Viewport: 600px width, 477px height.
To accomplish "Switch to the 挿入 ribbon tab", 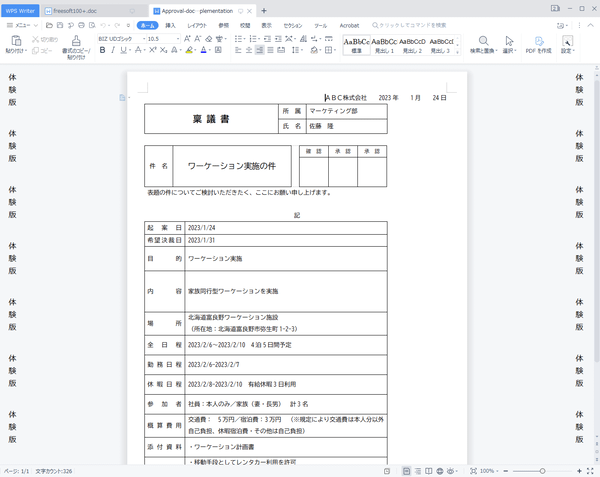I will [x=170, y=26].
